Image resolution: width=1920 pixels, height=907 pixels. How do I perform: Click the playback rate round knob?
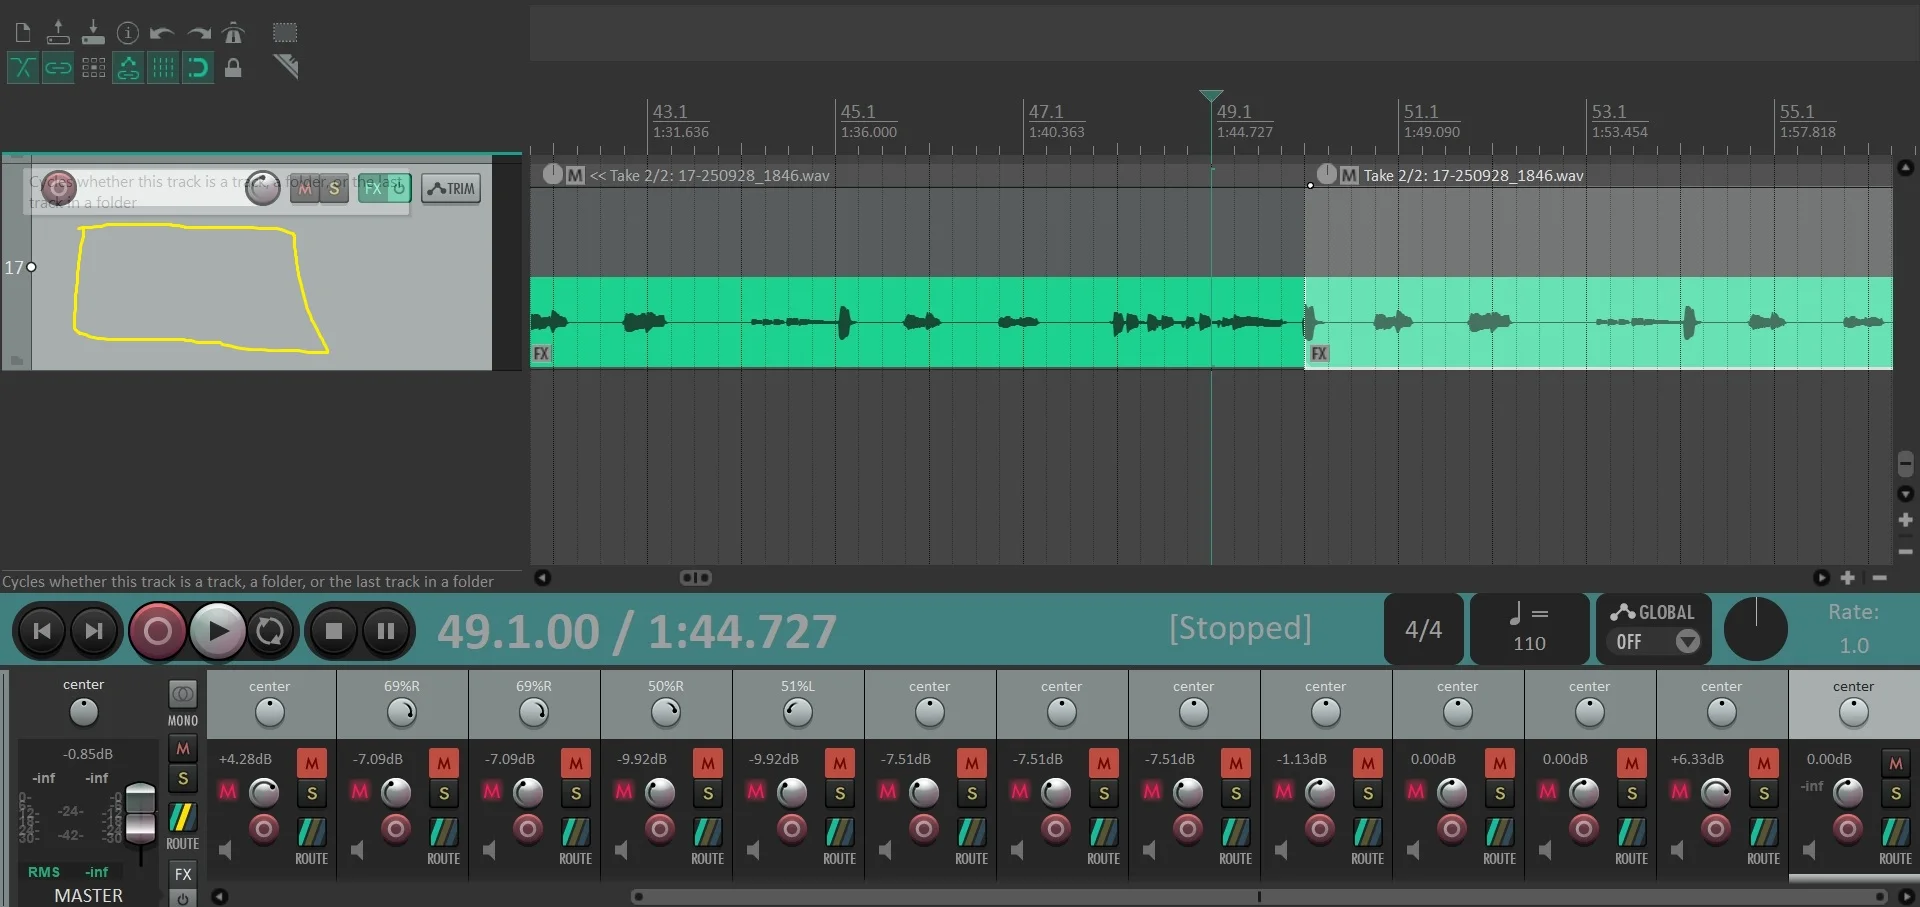click(1755, 629)
